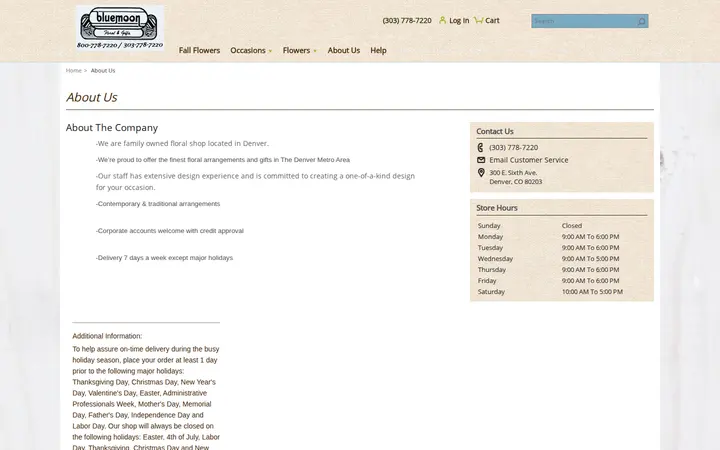The image size is (720, 450).
Task: Go to Home breadcrumb link
Action: (73, 71)
